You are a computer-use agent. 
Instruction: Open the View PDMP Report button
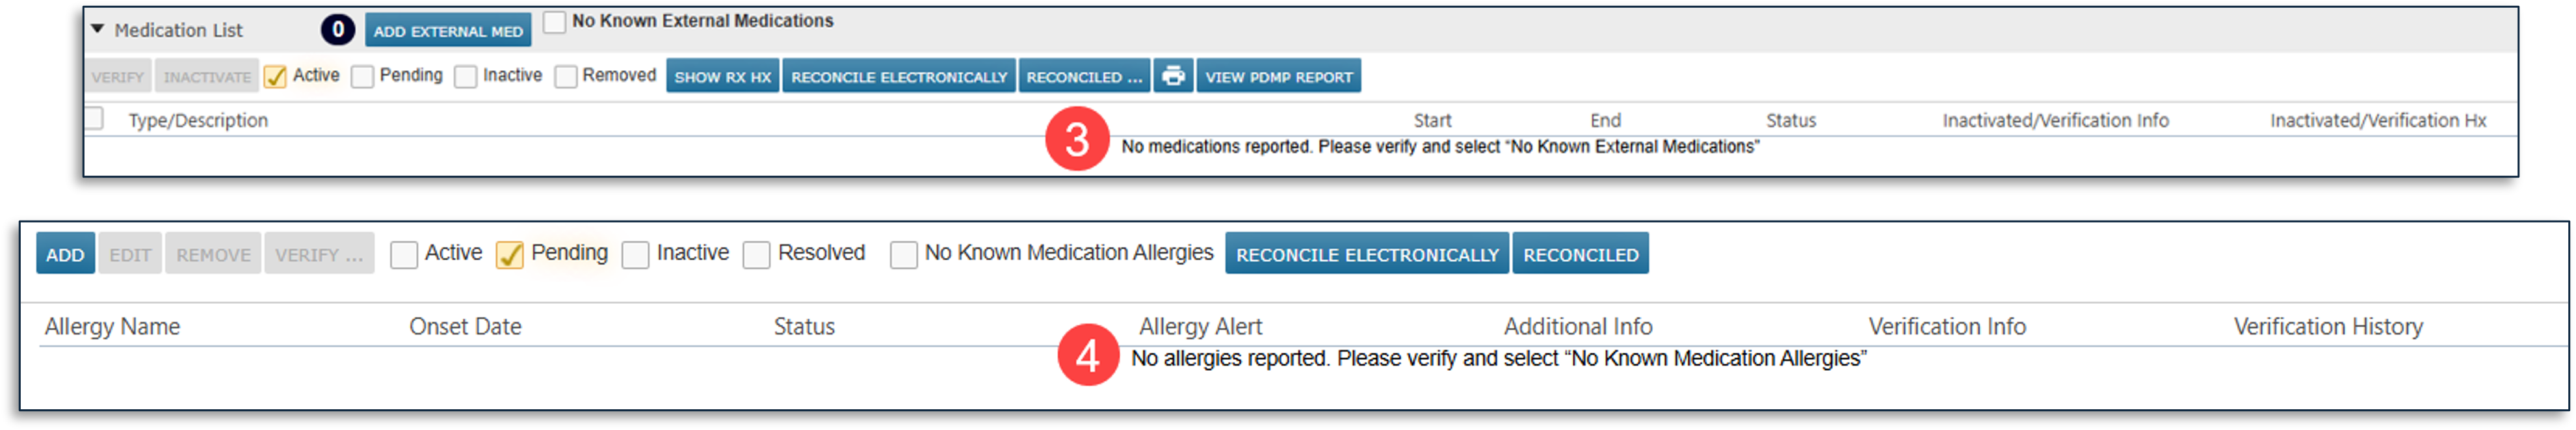(1278, 76)
